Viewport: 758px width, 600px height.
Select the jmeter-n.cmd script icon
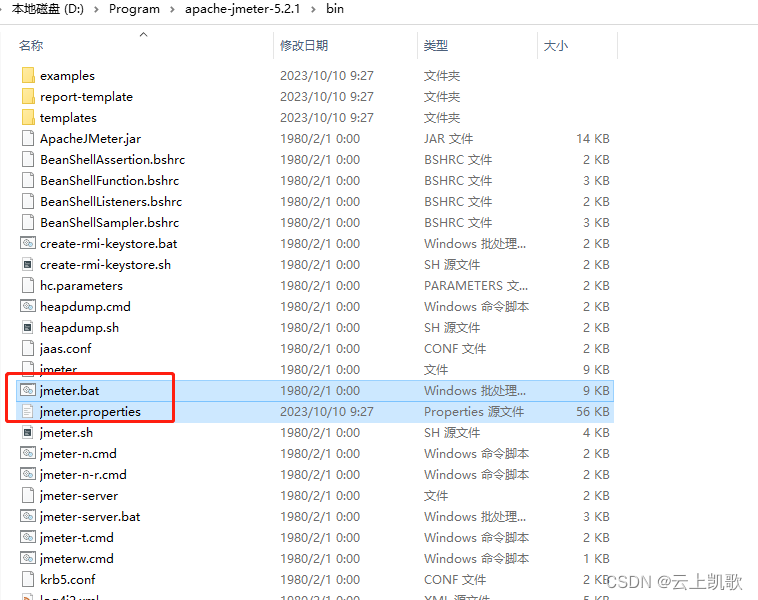coord(28,454)
